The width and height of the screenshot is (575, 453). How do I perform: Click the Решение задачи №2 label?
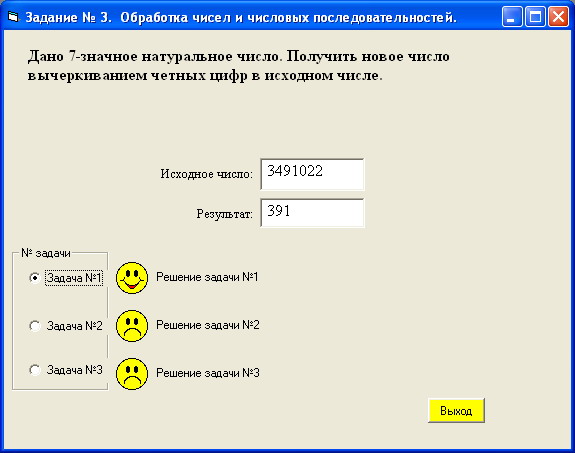point(208,325)
